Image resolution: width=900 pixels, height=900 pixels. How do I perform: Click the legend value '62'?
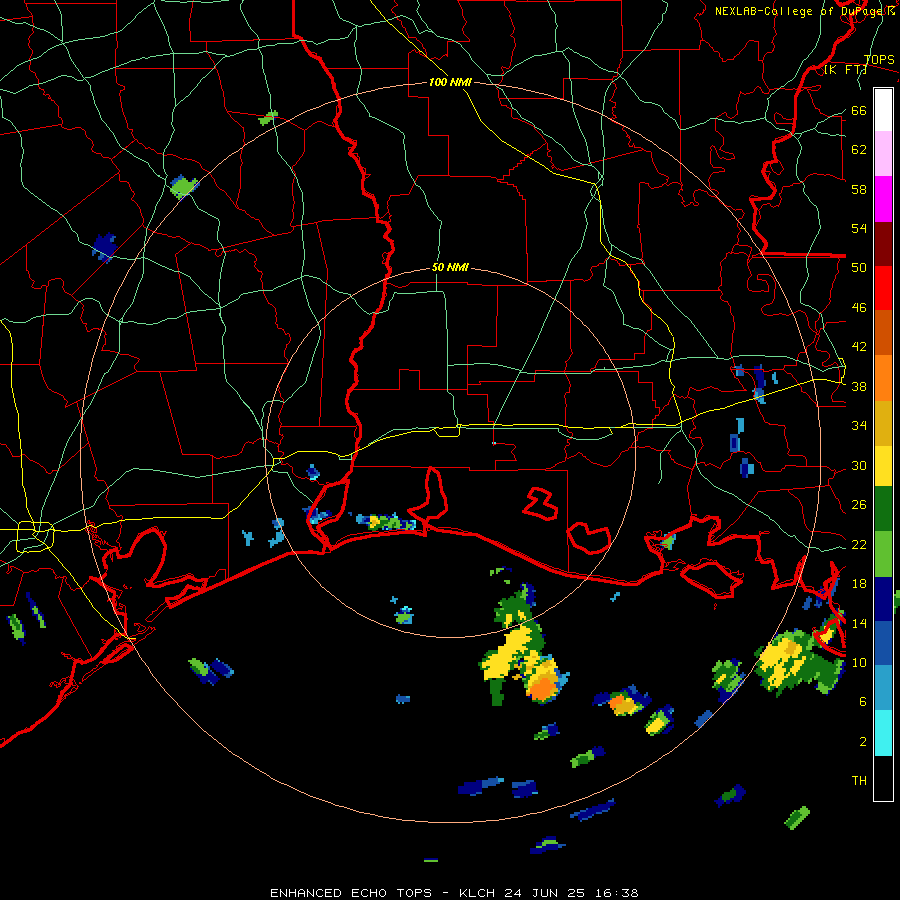tap(859, 150)
